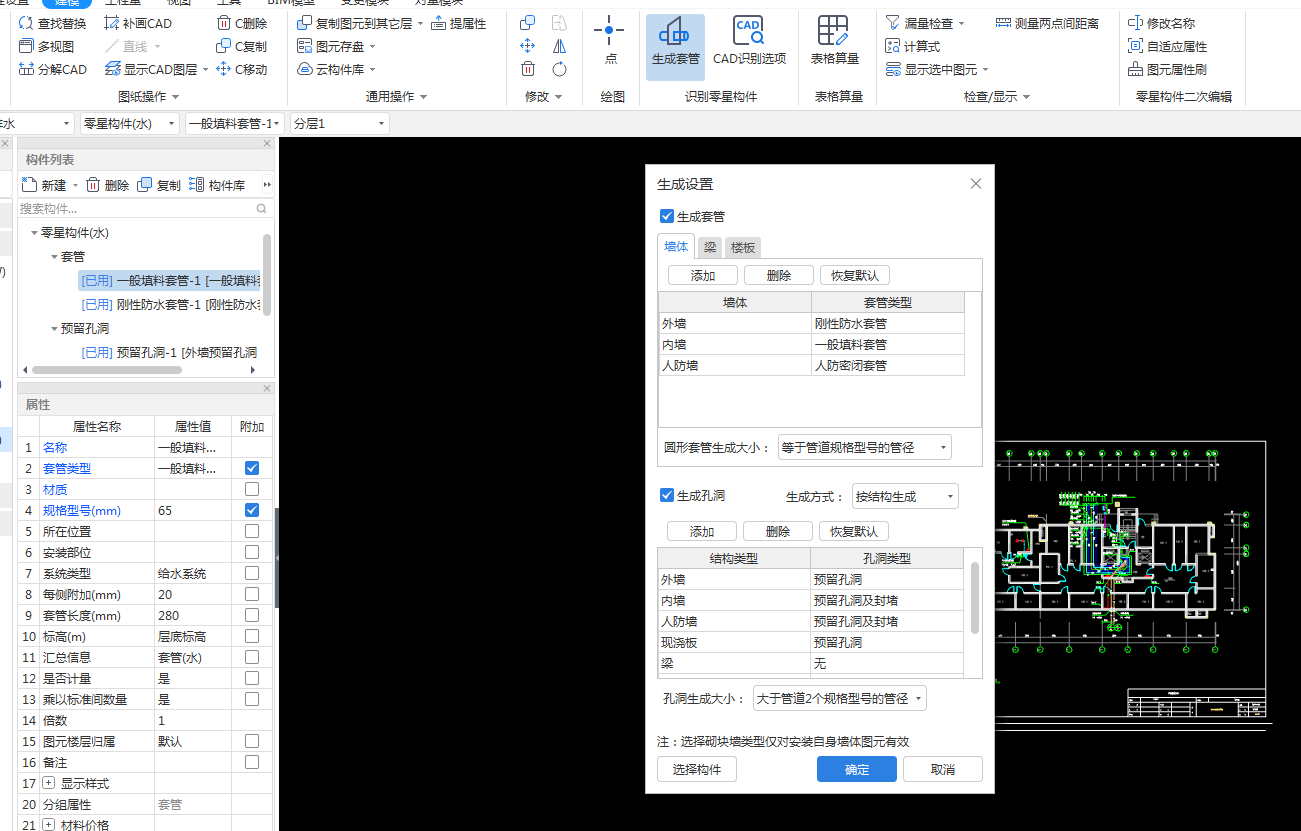Open the 生成方式 dropdown (按结构生成)
1301x831 pixels.
[x=905, y=496]
